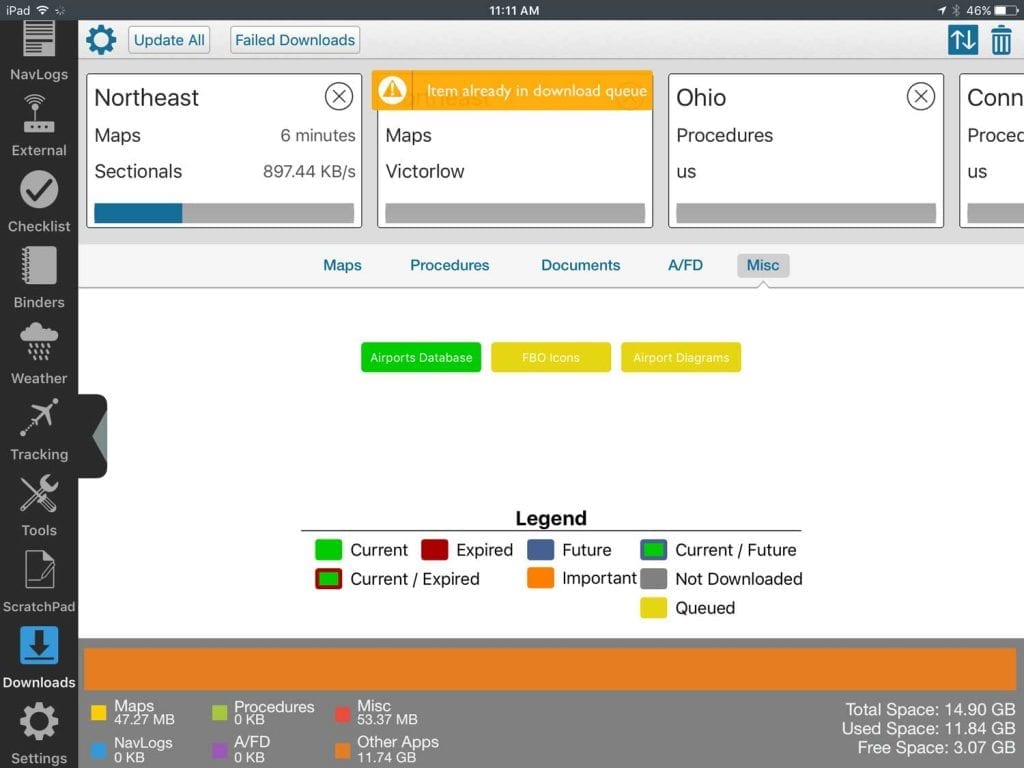This screenshot has width=1024, height=768.
Task: Click the Total Space: 14.90 GB text
Action: pos(930,709)
